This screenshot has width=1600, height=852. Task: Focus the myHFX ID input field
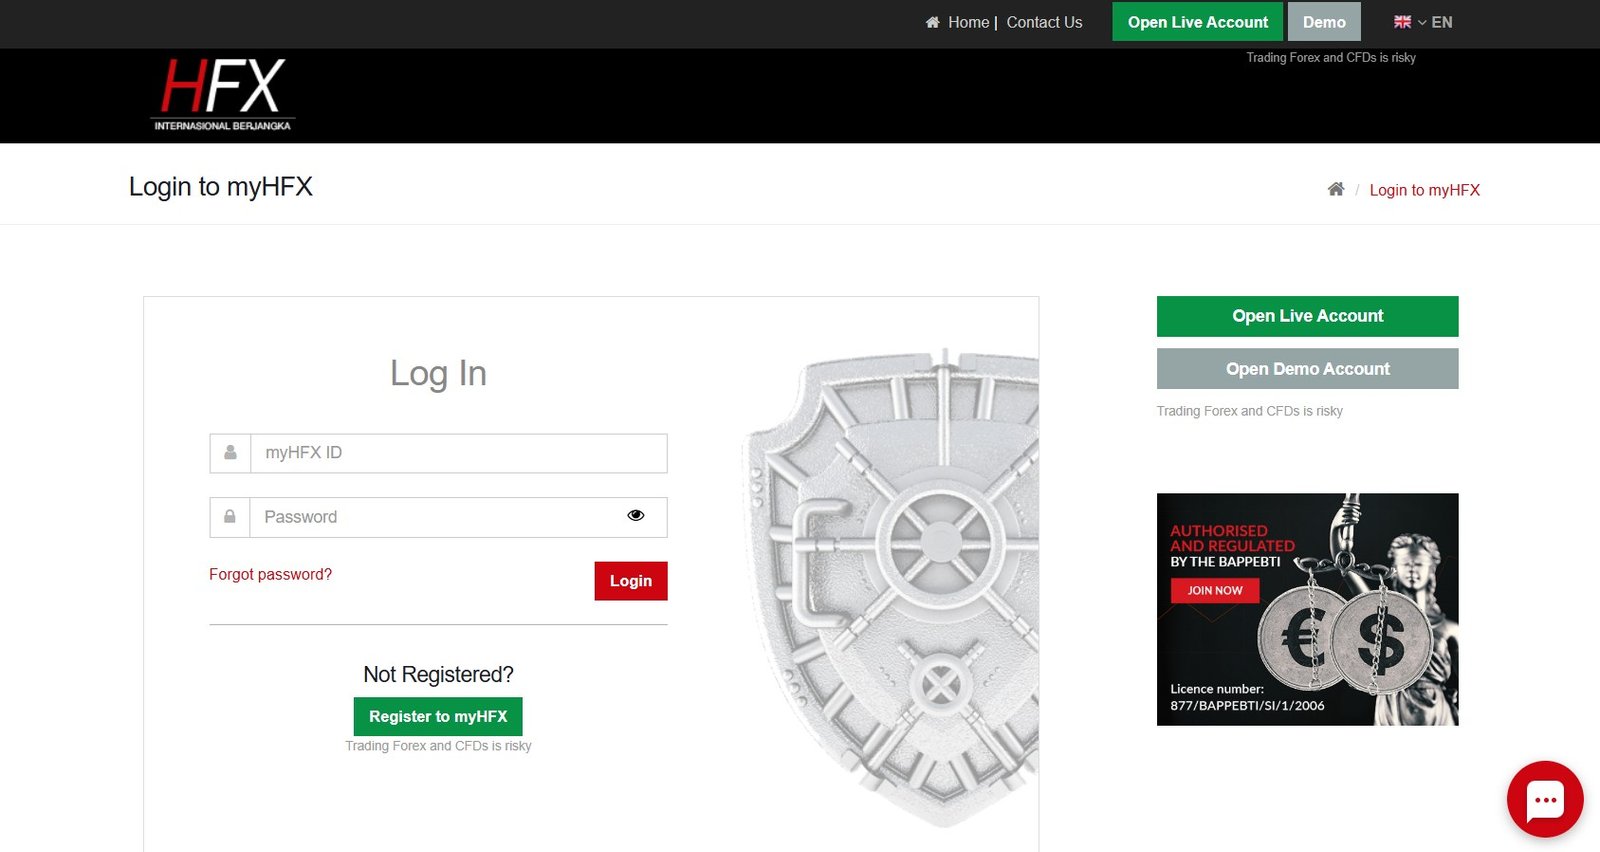[458, 453]
